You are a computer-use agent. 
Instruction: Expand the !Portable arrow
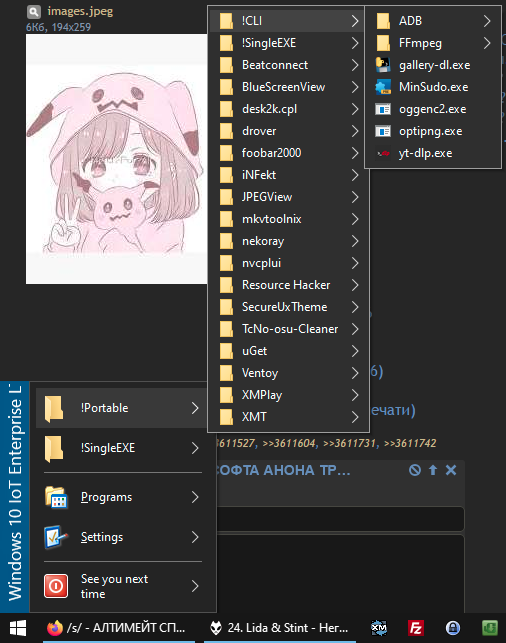point(195,408)
